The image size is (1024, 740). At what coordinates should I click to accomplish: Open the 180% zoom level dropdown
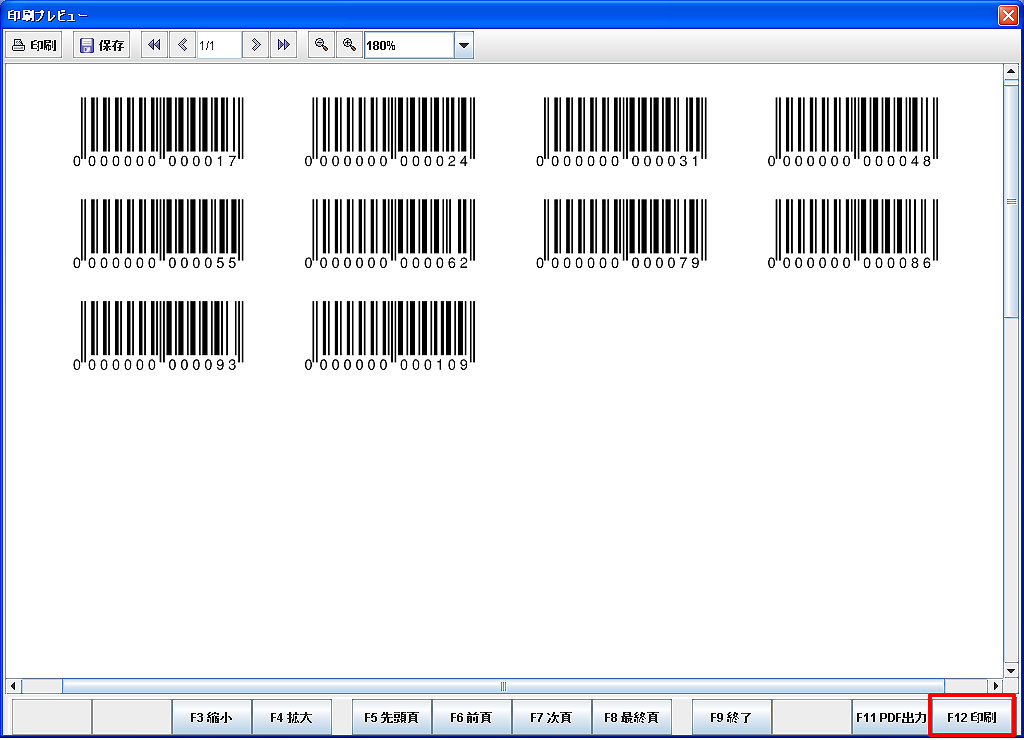click(463, 46)
